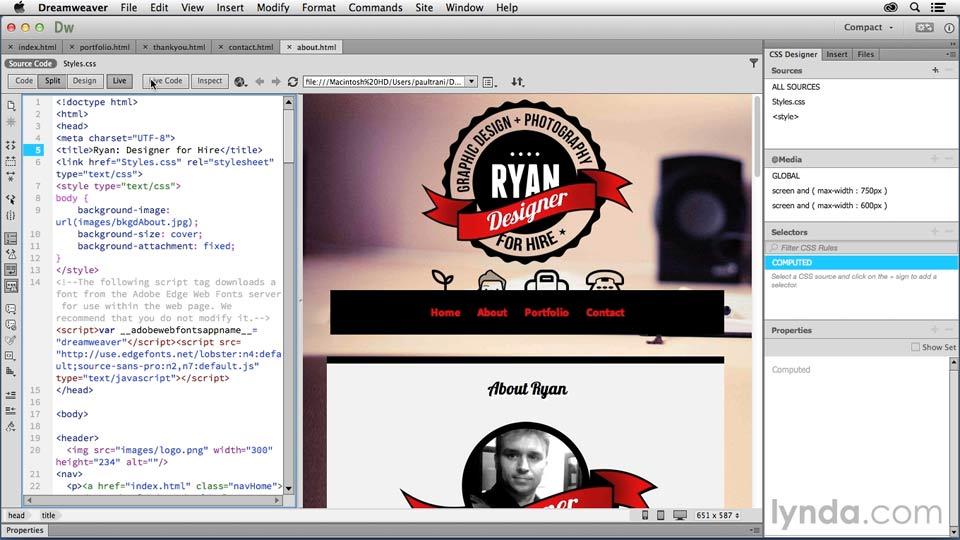Image resolution: width=960 pixels, height=540 pixels.
Task: Select tablet size icon in status bar
Action: (x=660, y=516)
